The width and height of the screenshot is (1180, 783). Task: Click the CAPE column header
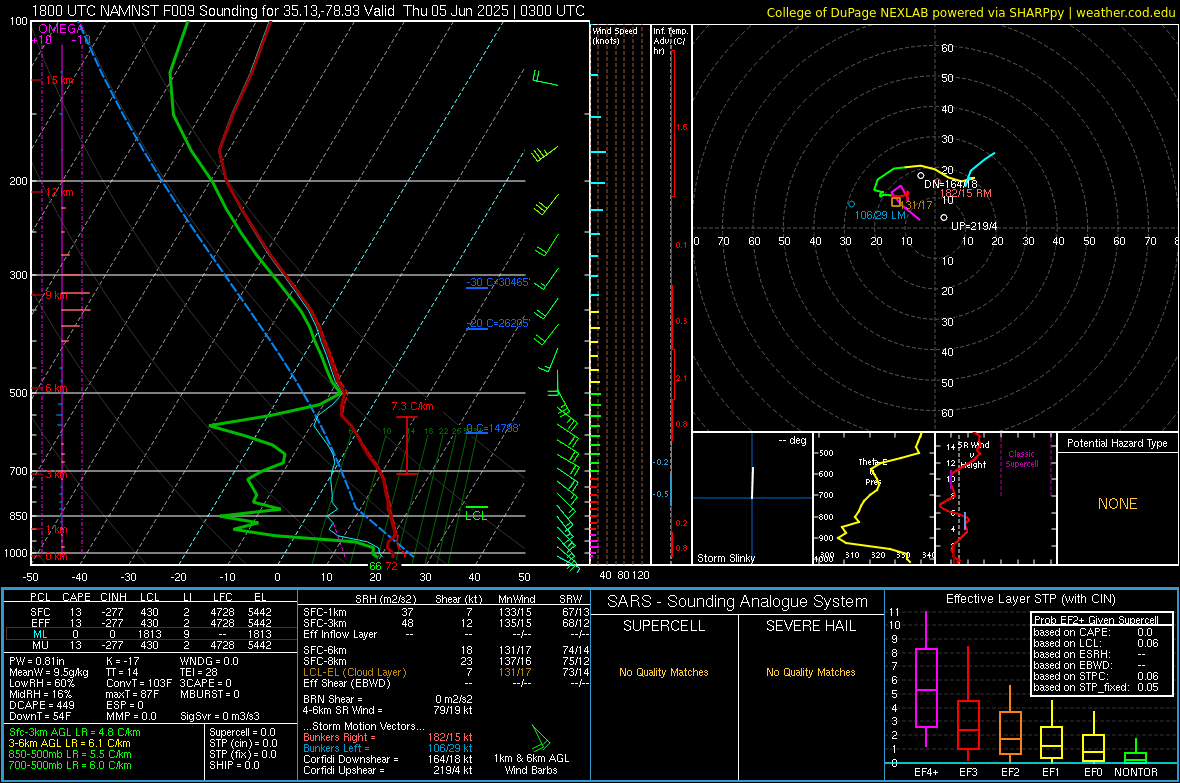click(76, 597)
